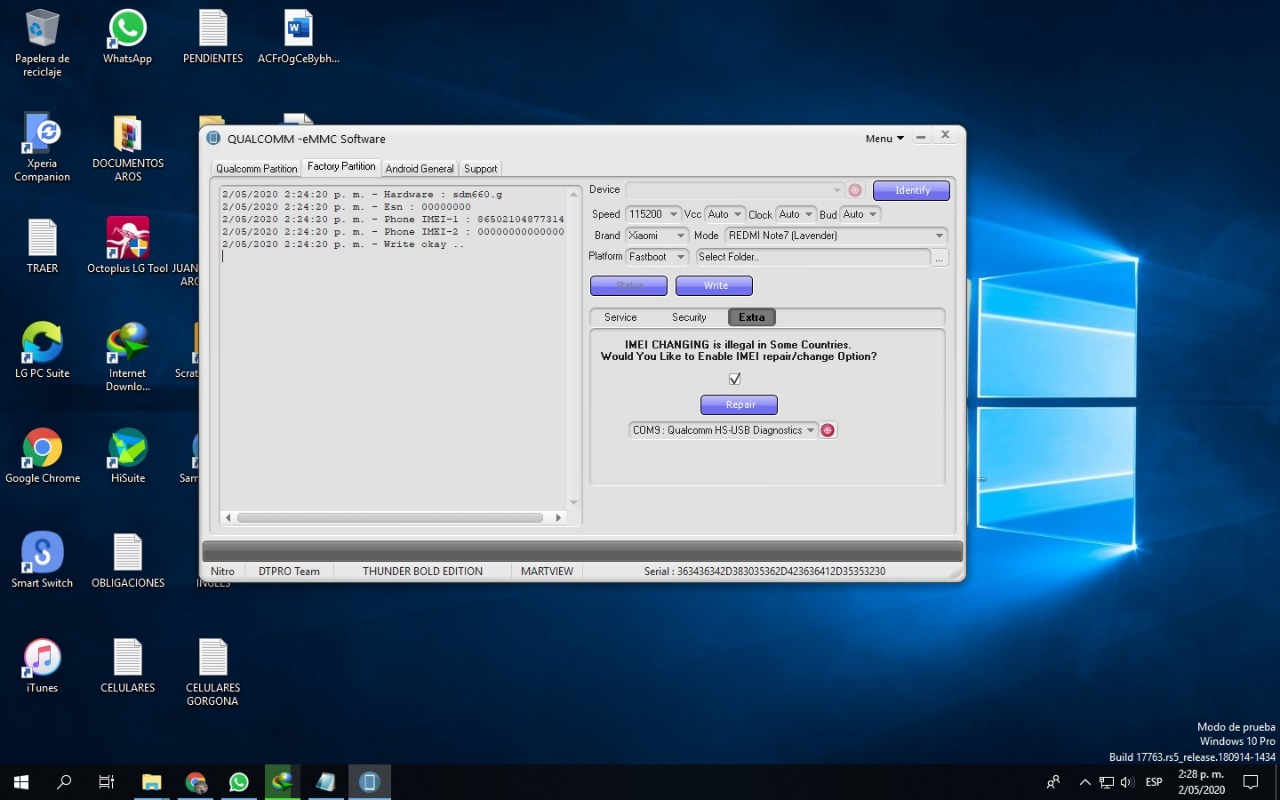Click the Write button
Image resolution: width=1280 pixels, height=800 pixels.
pyautogui.click(x=715, y=286)
